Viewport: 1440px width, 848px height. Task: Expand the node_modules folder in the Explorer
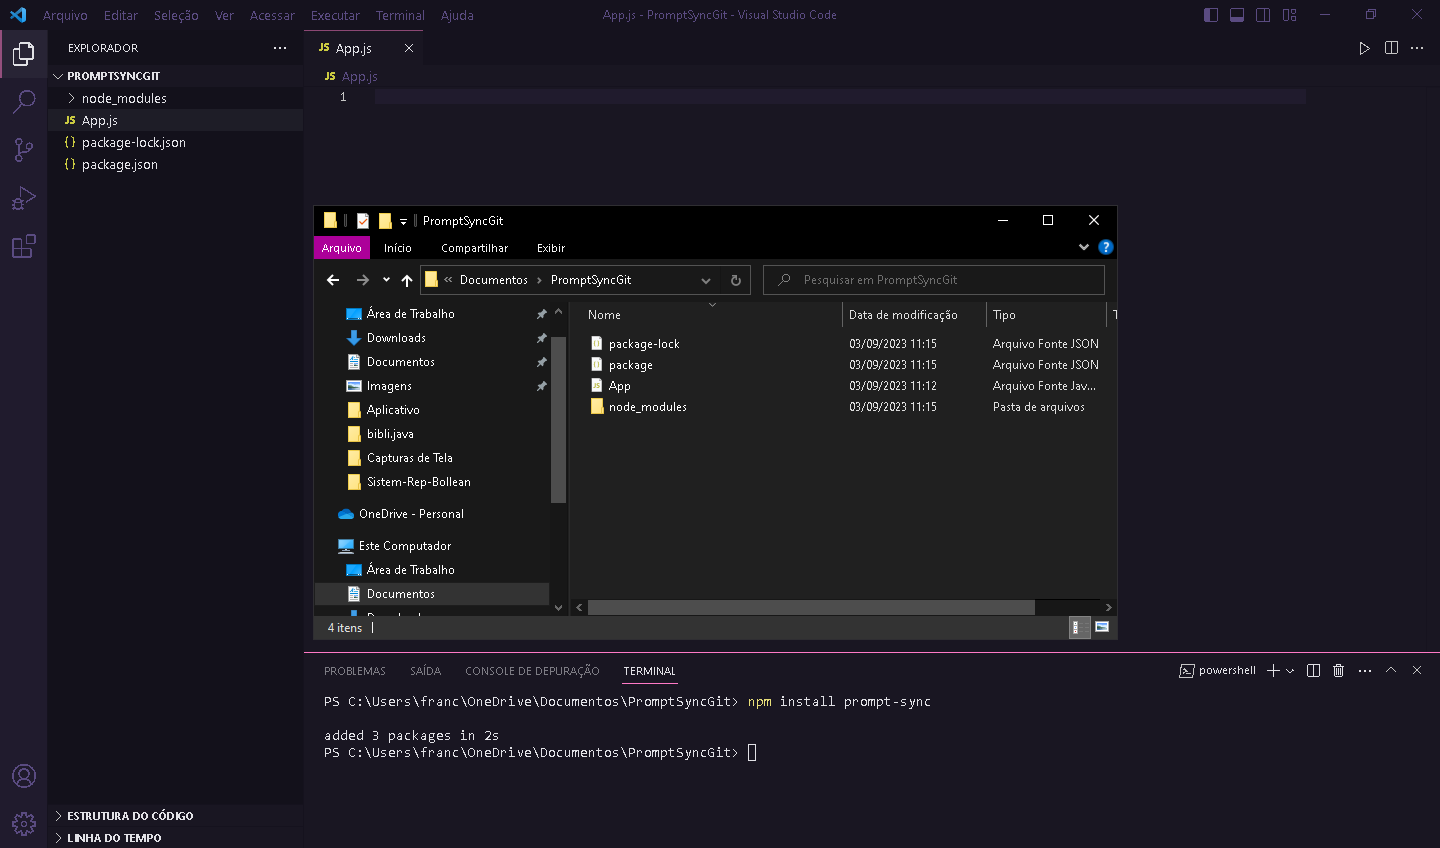pos(70,97)
